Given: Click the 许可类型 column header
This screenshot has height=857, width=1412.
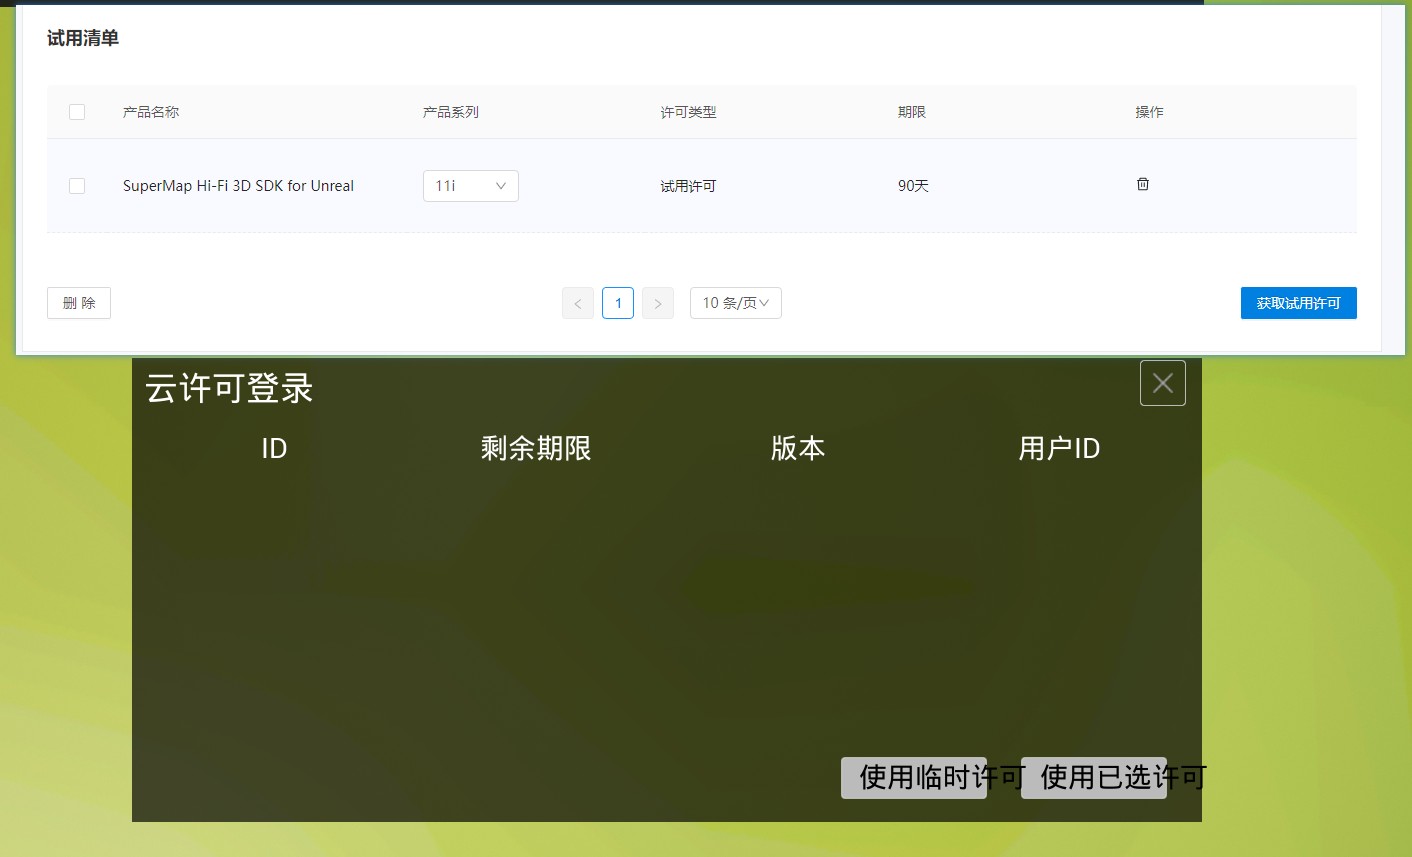Looking at the screenshot, I should (x=688, y=112).
